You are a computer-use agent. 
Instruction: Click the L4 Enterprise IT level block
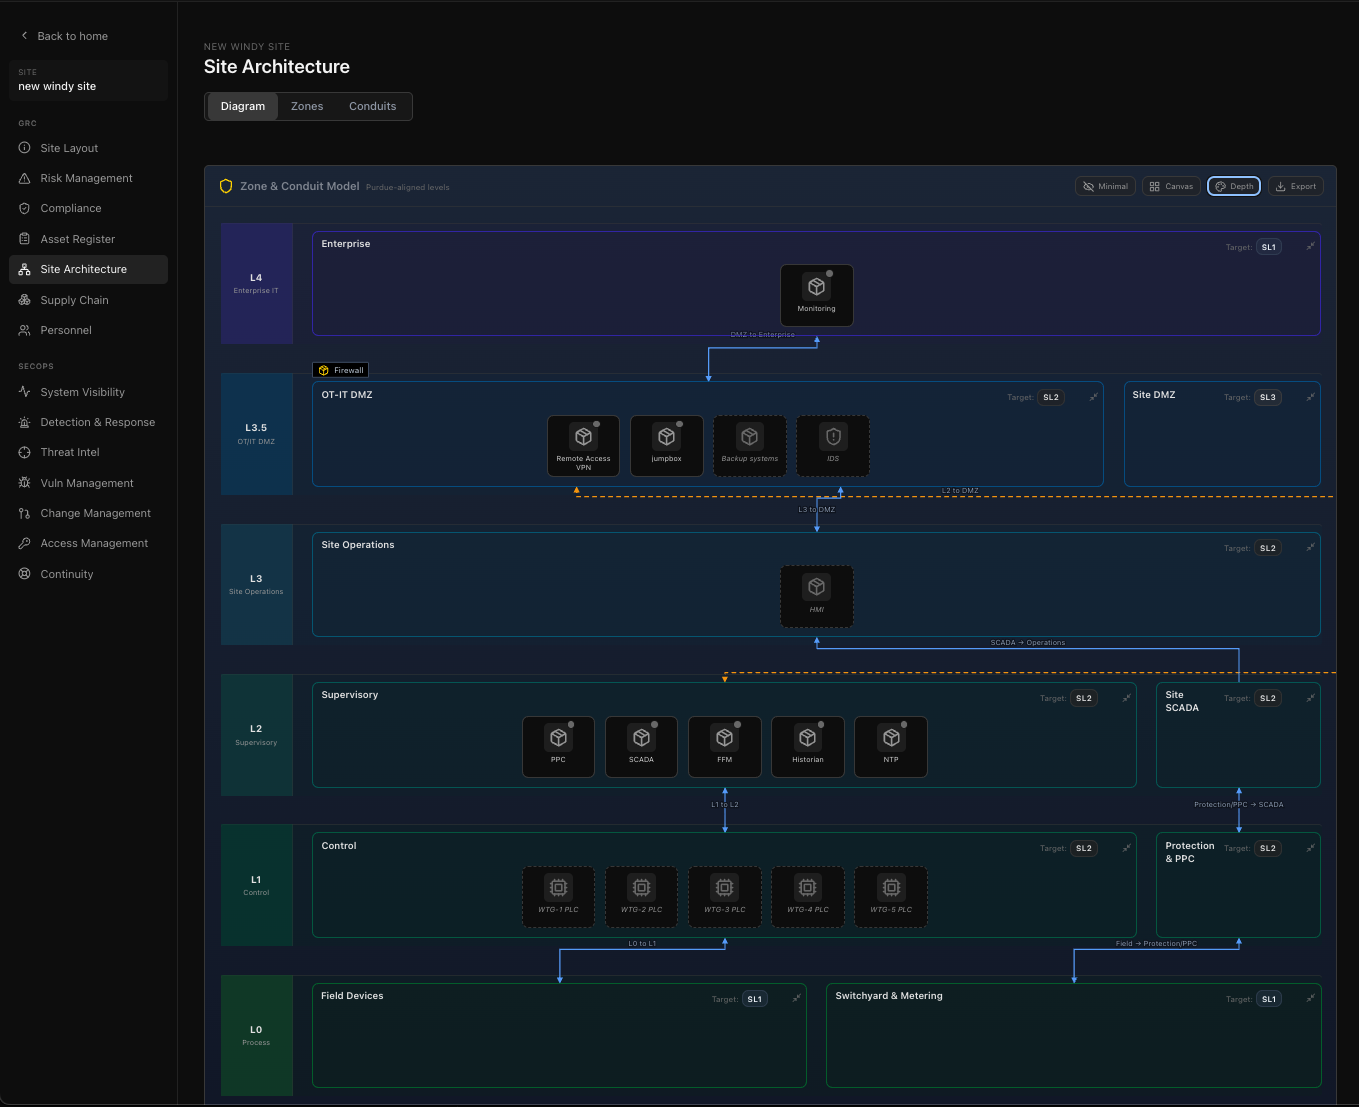coord(257,283)
